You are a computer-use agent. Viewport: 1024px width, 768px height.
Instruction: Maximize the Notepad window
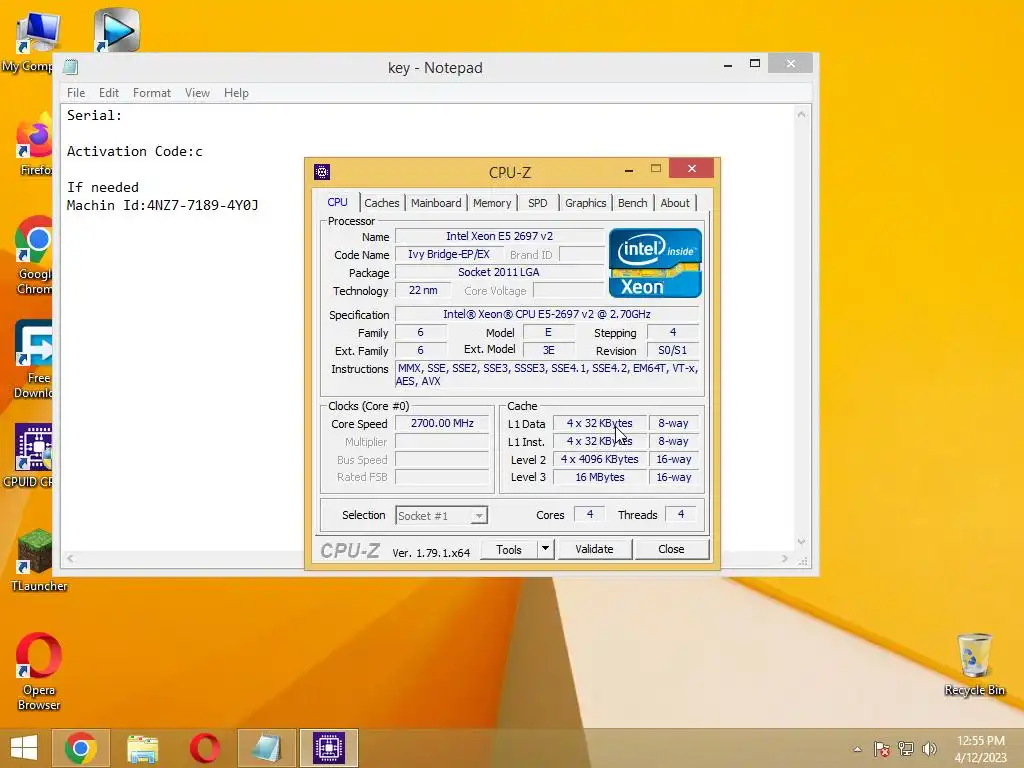point(755,64)
